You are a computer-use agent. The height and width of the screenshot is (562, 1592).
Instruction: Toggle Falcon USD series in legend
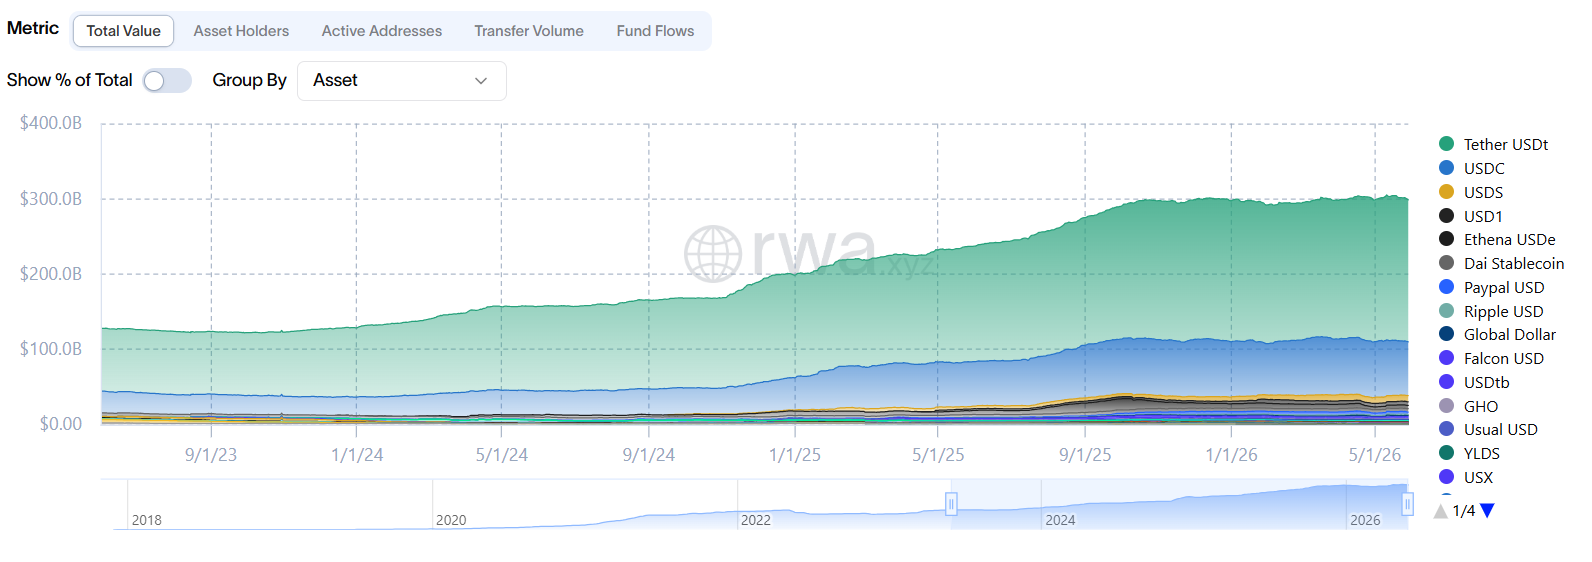coord(1491,358)
